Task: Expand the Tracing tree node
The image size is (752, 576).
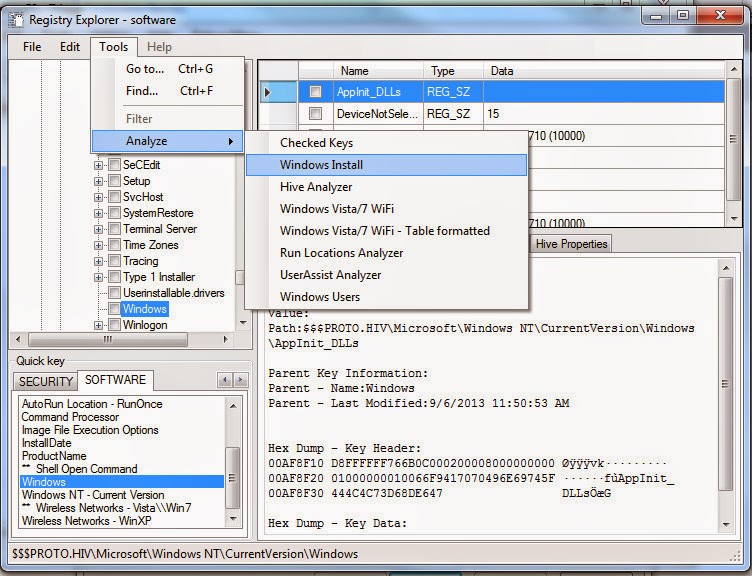Action: pyautogui.click(x=98, y=261)
